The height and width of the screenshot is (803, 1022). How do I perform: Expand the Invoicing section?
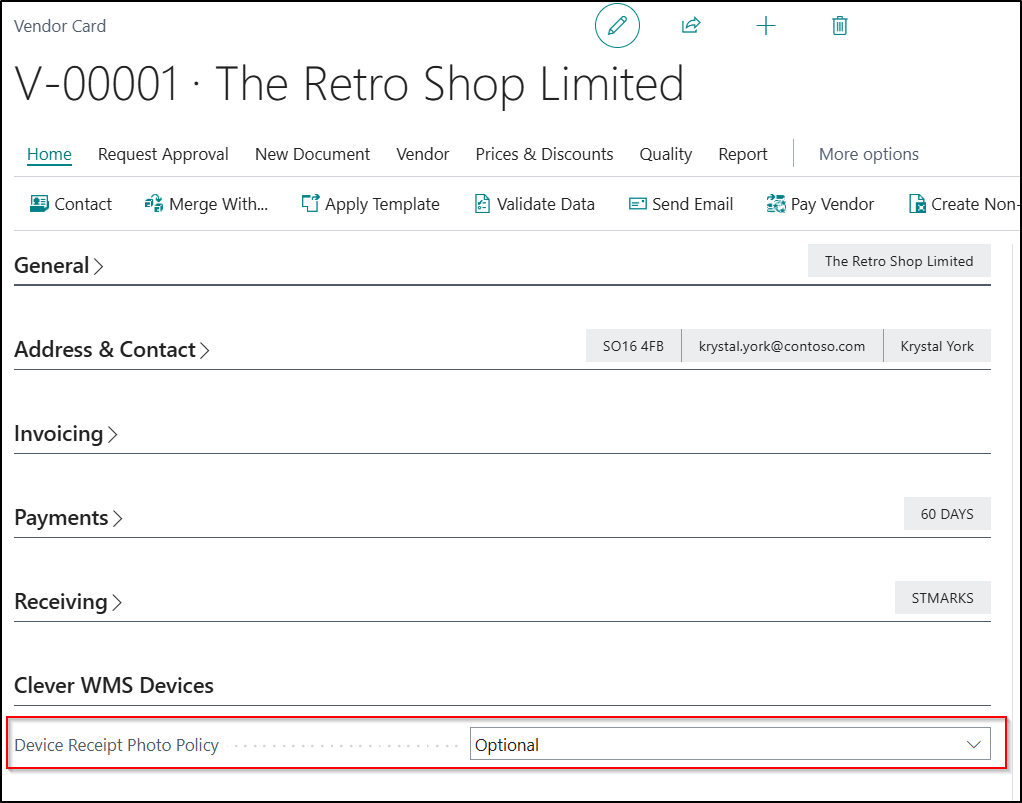(x=66, y=434)
